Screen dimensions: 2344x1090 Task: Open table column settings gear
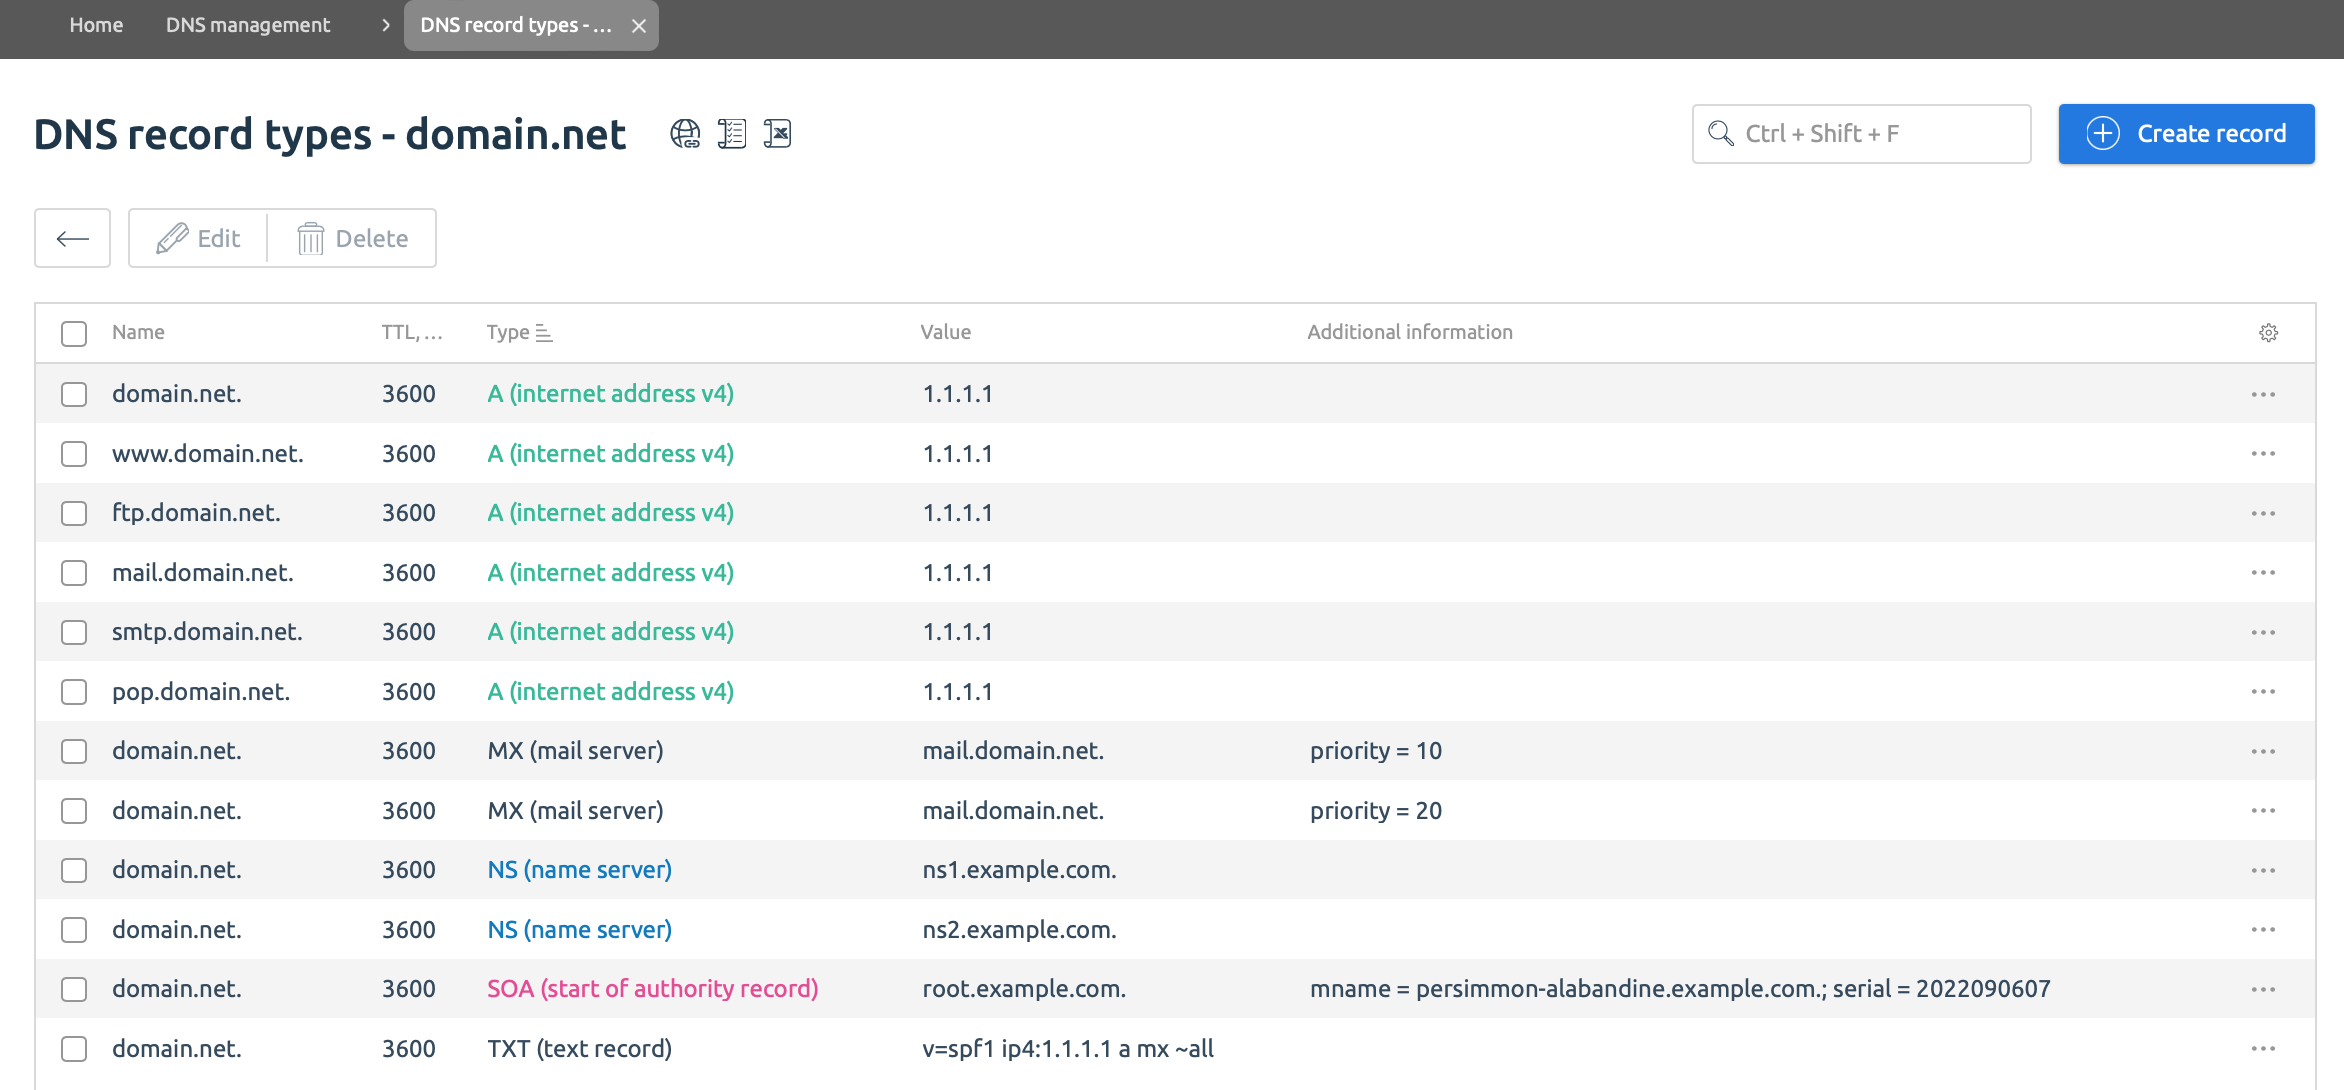coord(2268,333)
